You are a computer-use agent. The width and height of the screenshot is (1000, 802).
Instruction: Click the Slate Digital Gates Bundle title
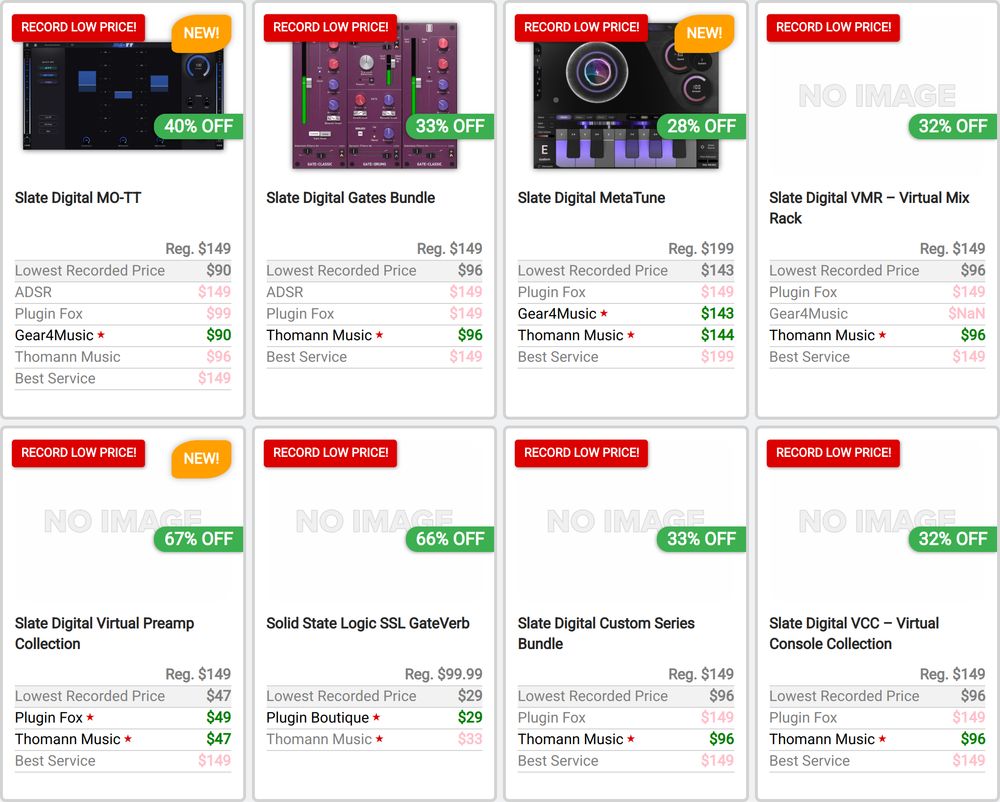coord(350,198)
